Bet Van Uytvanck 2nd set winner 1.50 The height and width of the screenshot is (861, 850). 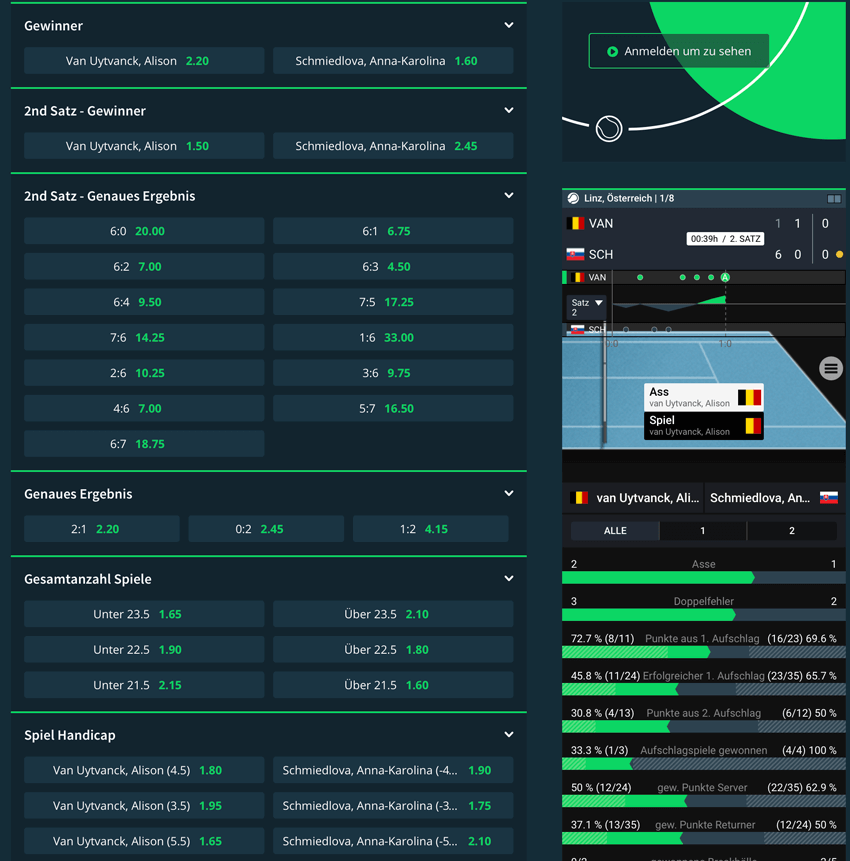(x=144, y=146)
